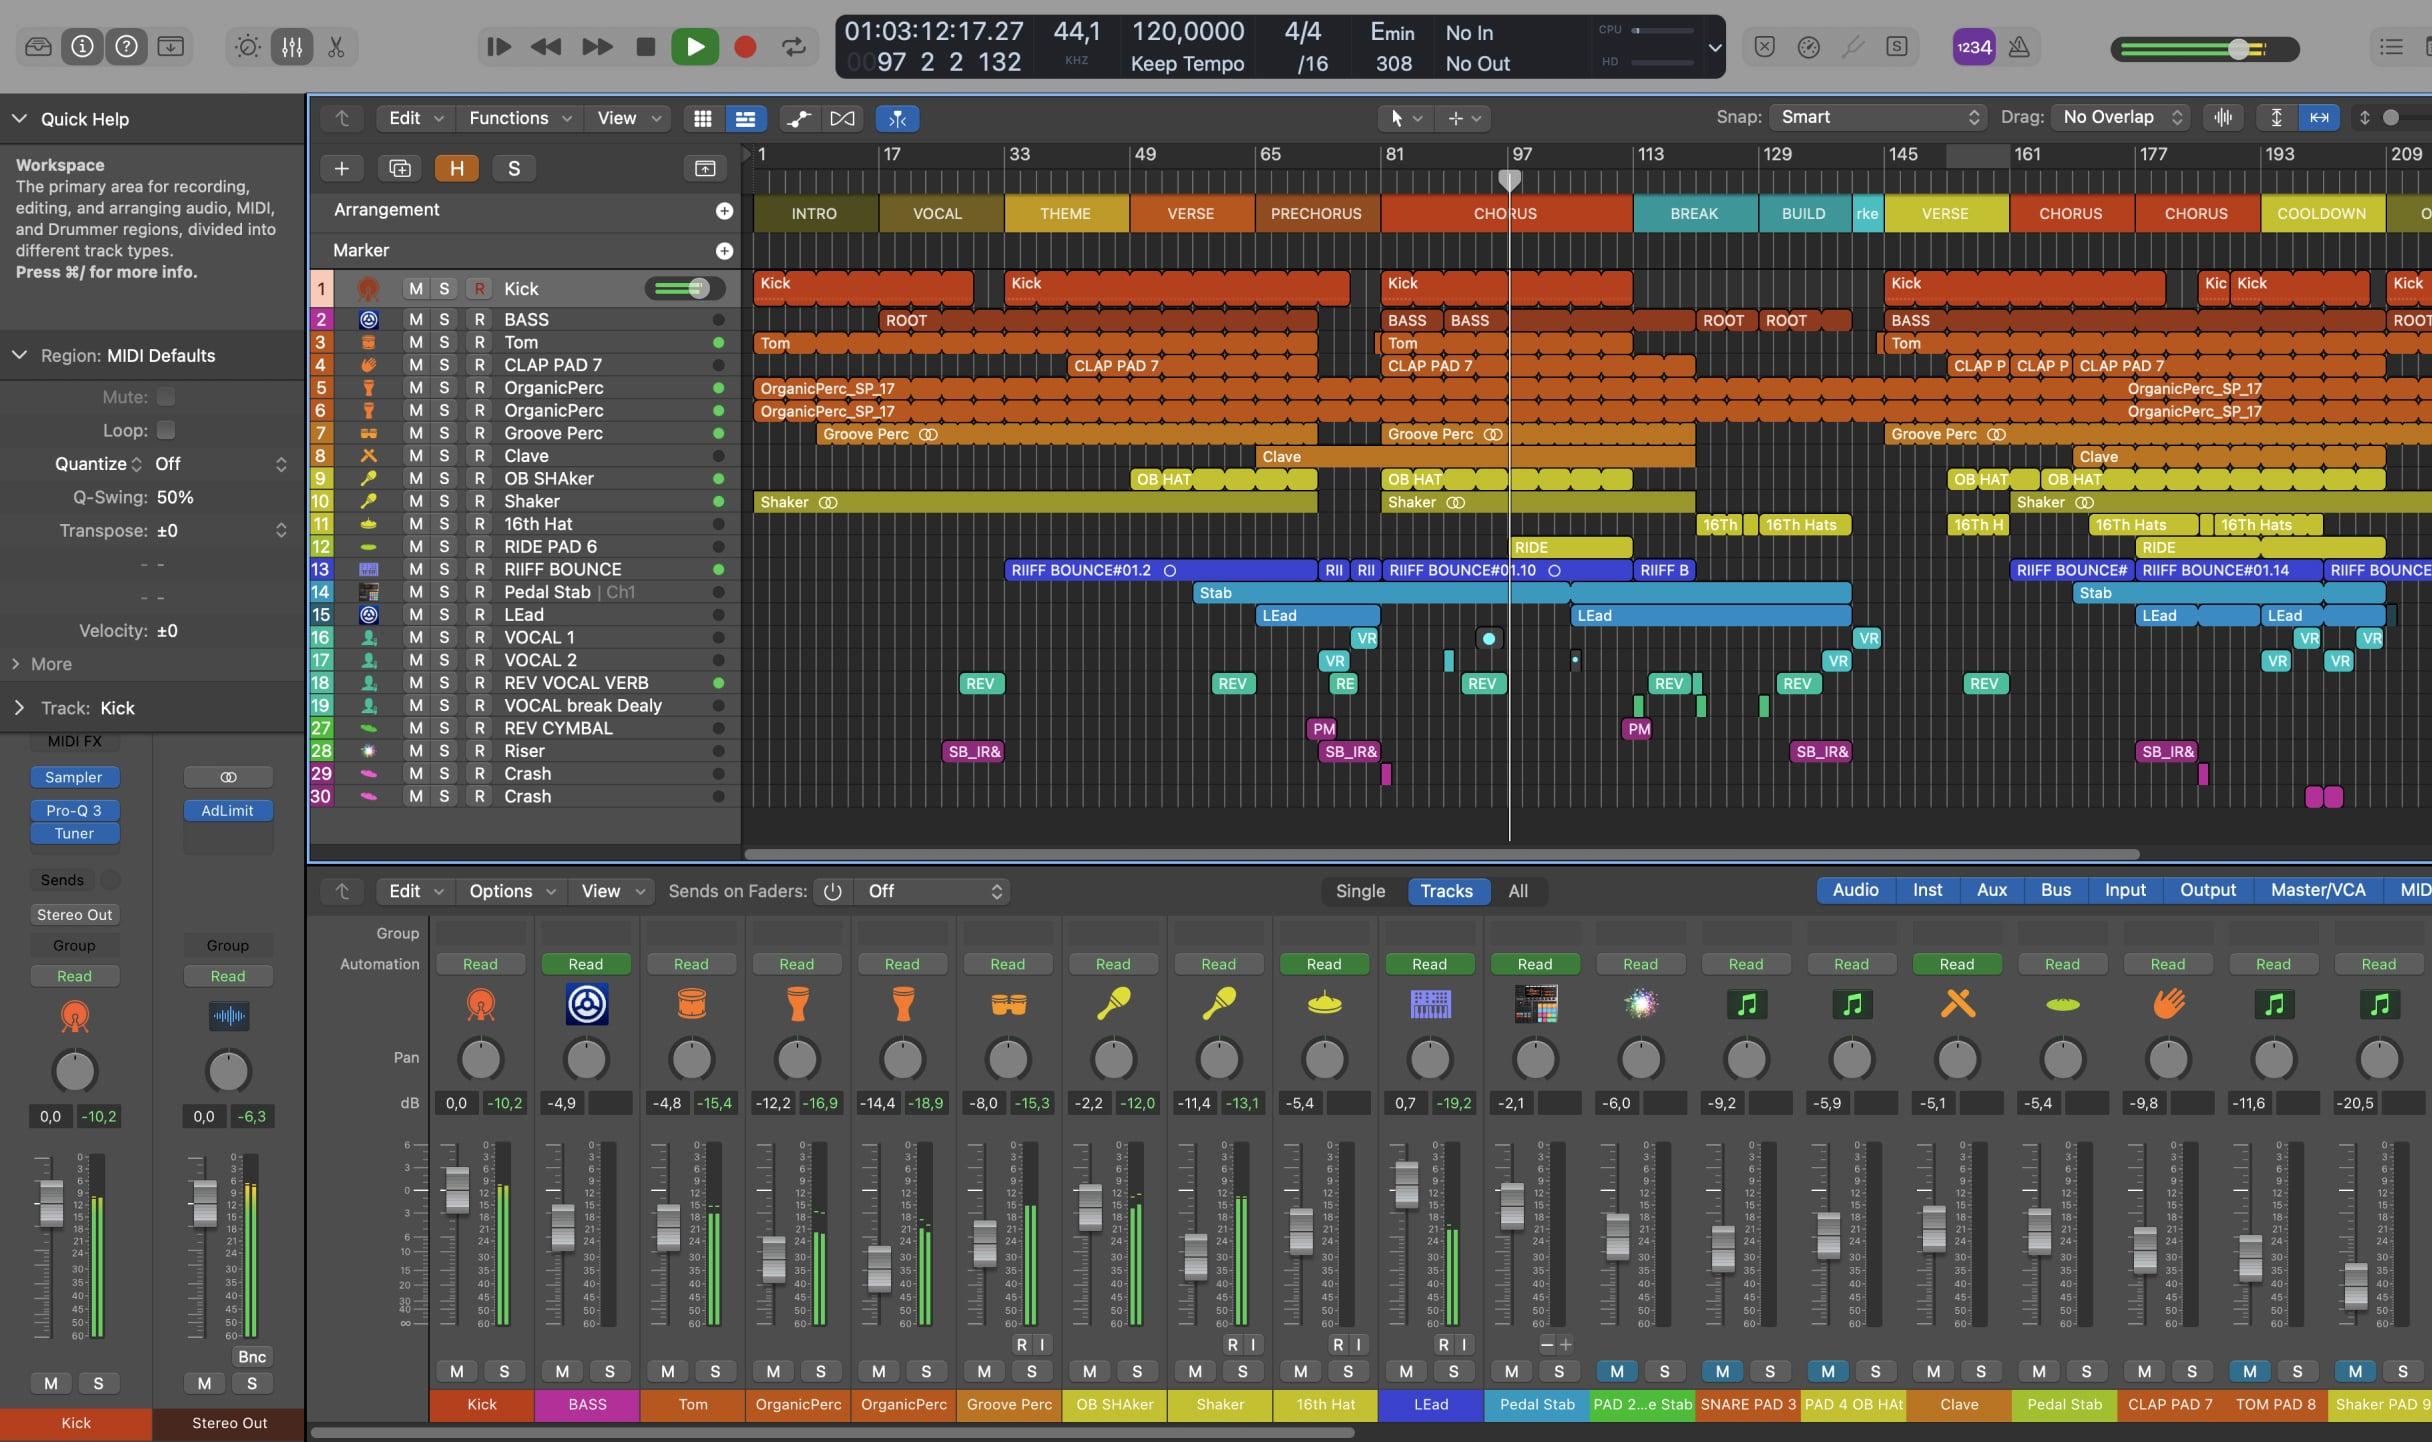Screen dimensions: 2432x1442
Task: Switch mixer to All view
Action: [1517, 891]
